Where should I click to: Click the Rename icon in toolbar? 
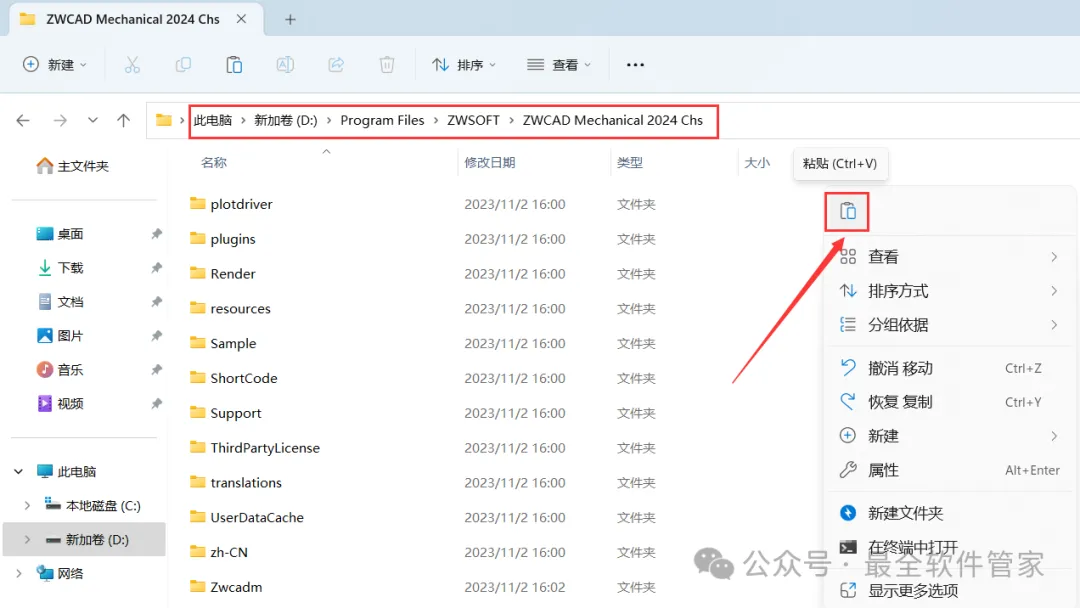(x=285, y=65)
